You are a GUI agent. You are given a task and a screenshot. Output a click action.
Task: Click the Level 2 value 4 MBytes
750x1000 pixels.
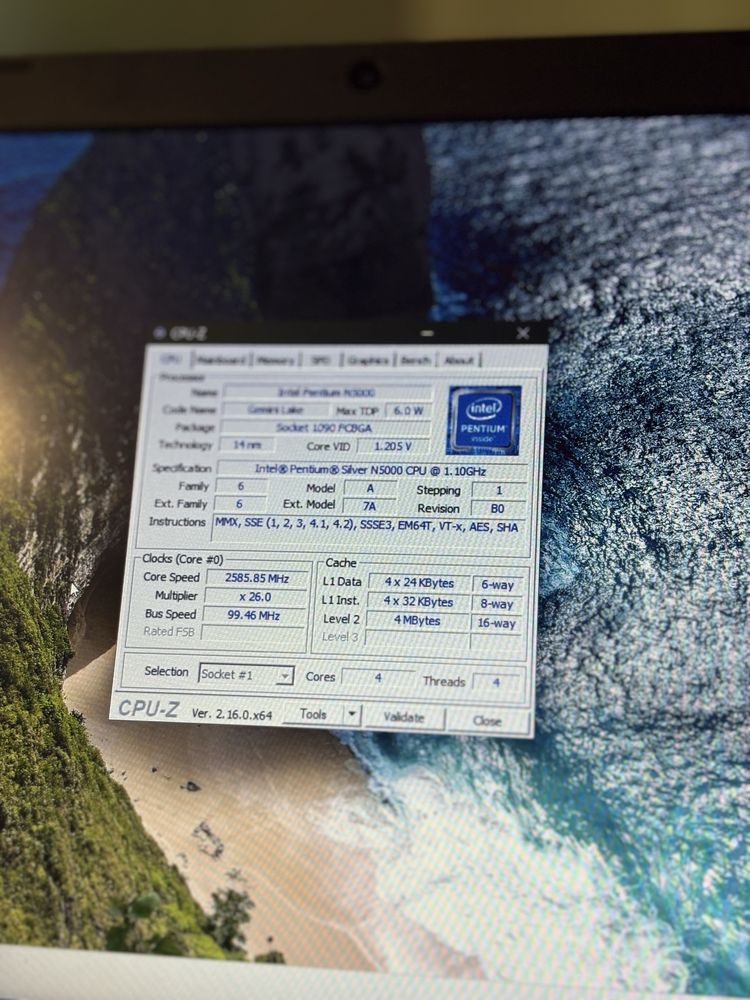(417, 621)
